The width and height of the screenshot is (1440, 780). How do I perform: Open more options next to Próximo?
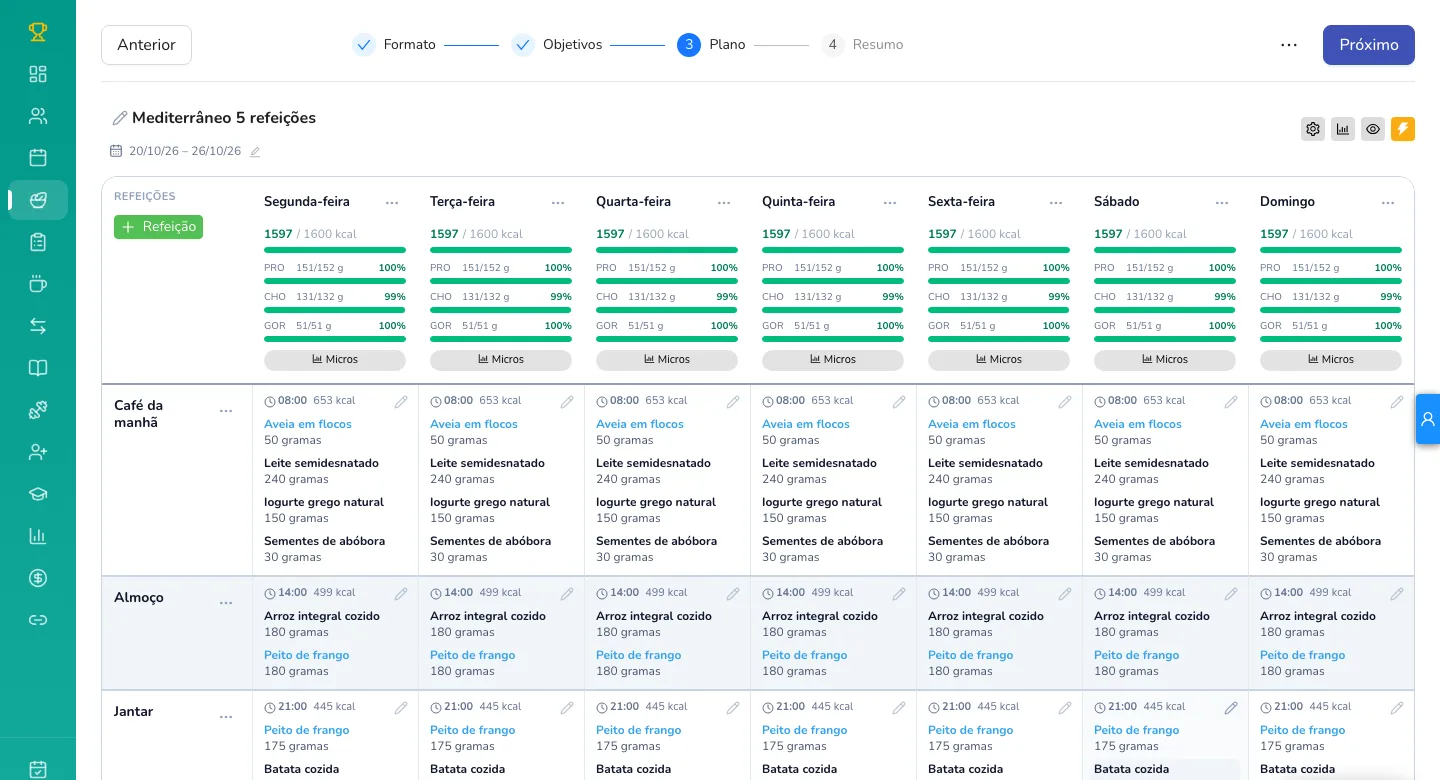[x=1289, y=45]
